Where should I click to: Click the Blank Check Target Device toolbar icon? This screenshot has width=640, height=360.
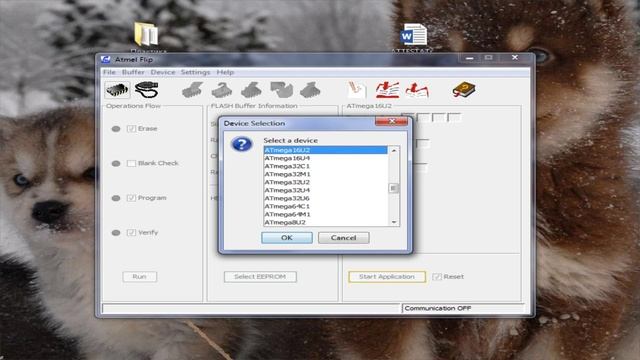[222, 90]
